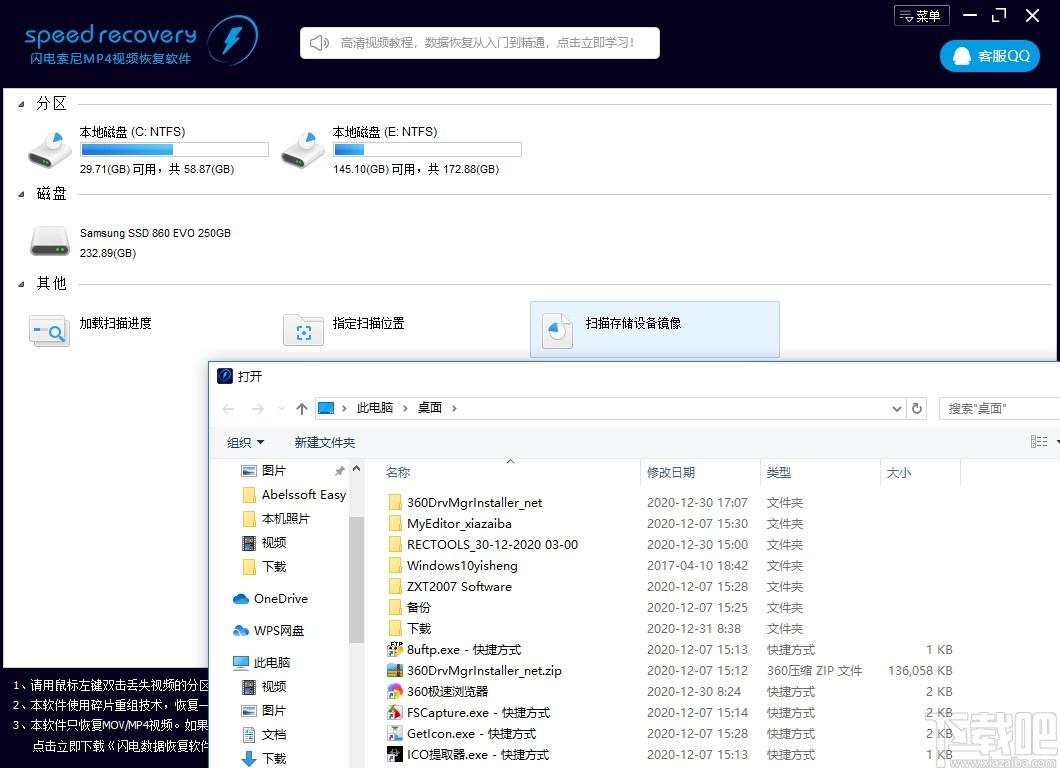
Task: Click the 加载扫描进度 icon
Action: [49, 331]
